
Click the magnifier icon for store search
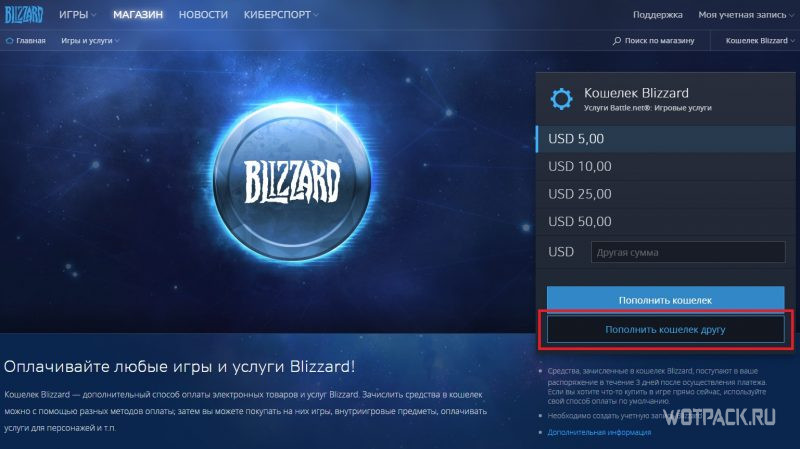[617, 41]
